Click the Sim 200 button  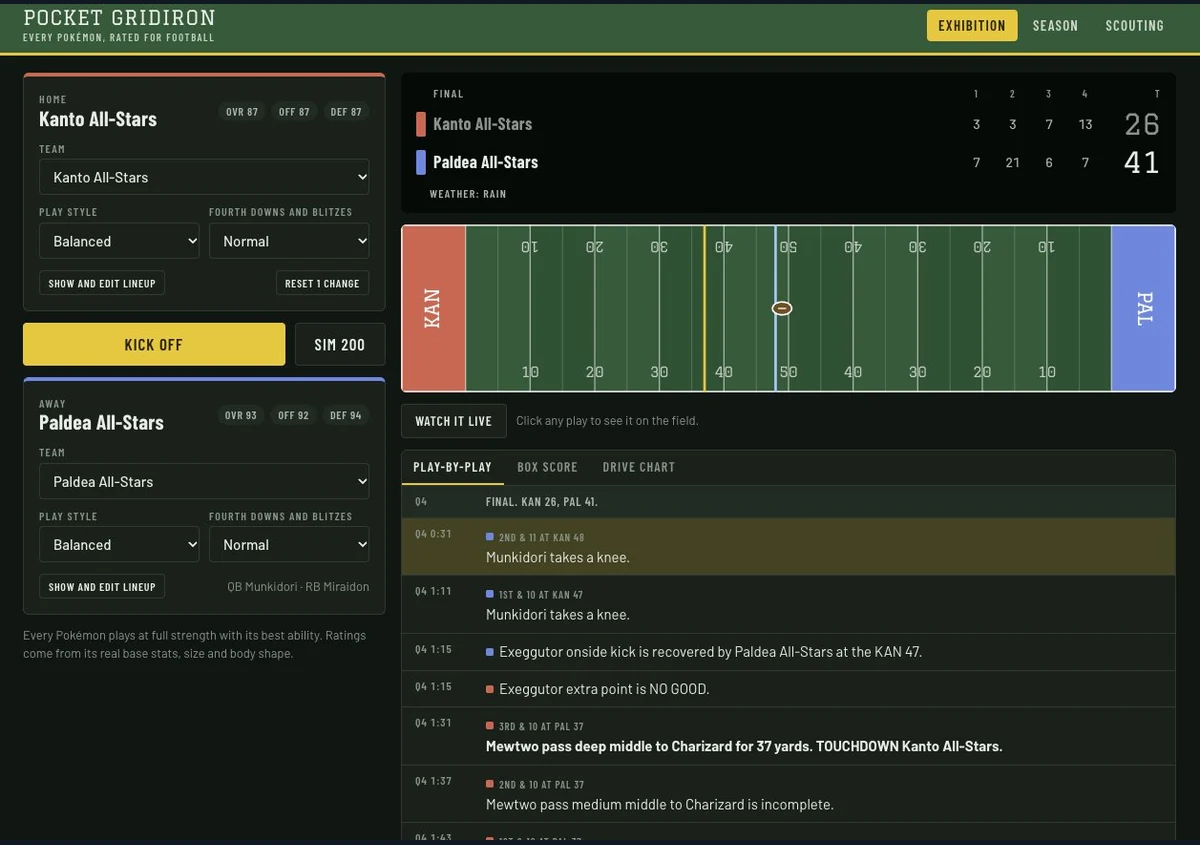(x=340, y=344)
